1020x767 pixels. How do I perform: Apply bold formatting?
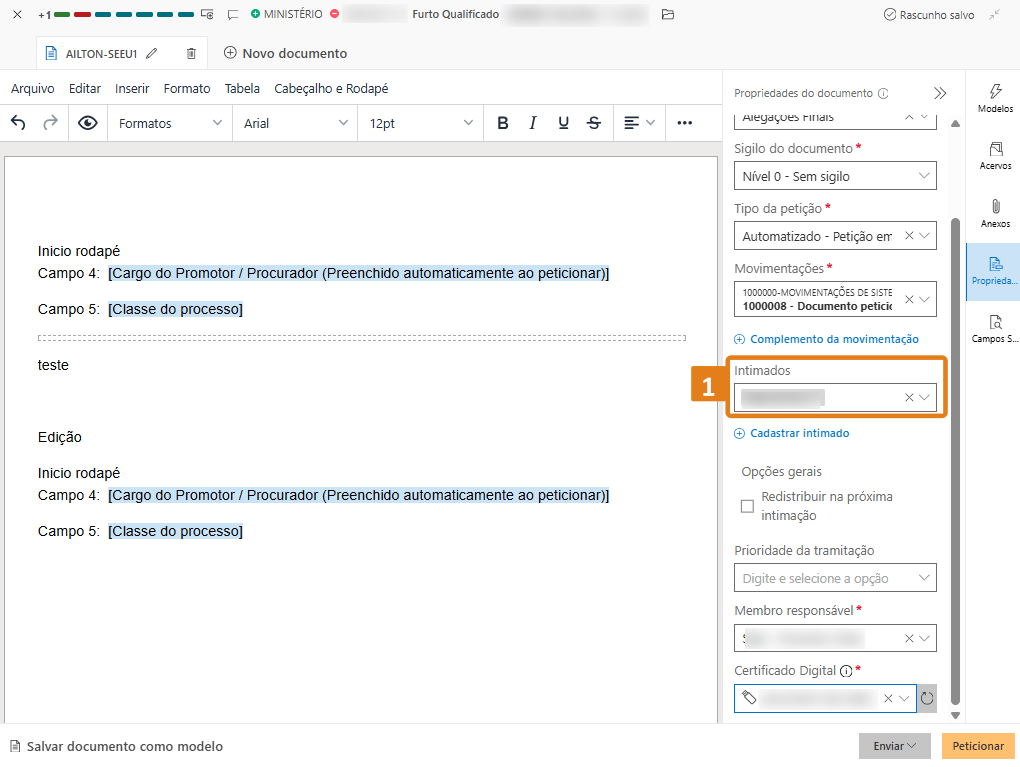tap(503, 123)
